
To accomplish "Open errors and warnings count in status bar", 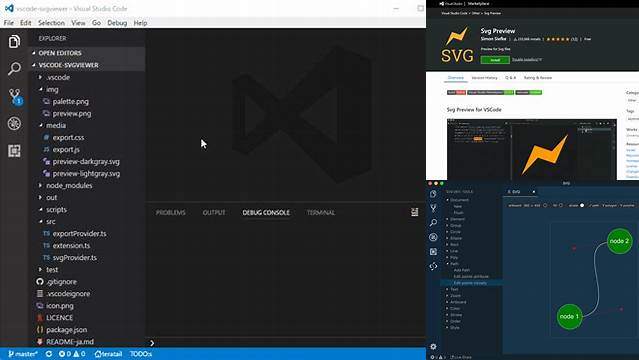I will [72, 354].
